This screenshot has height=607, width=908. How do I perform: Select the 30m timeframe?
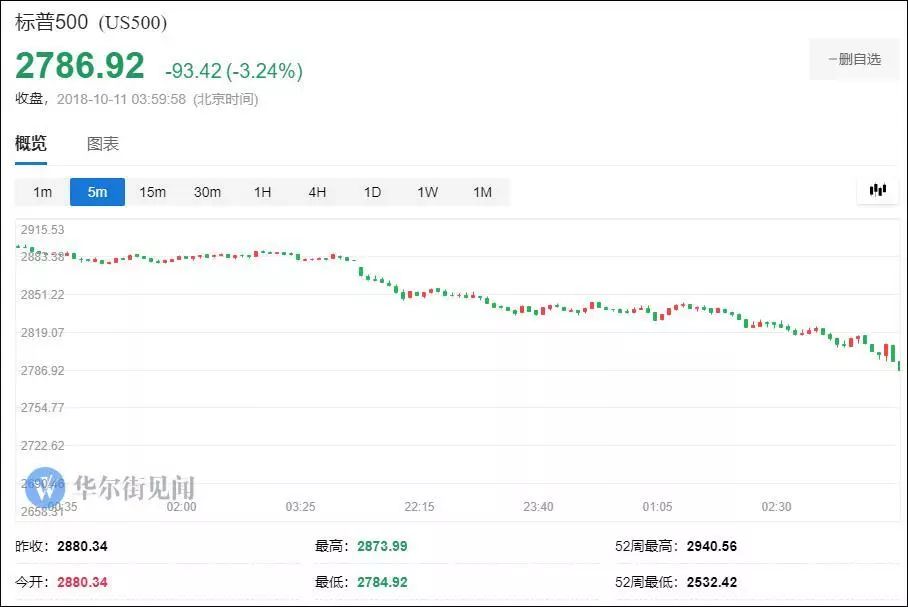coord(207,191)
